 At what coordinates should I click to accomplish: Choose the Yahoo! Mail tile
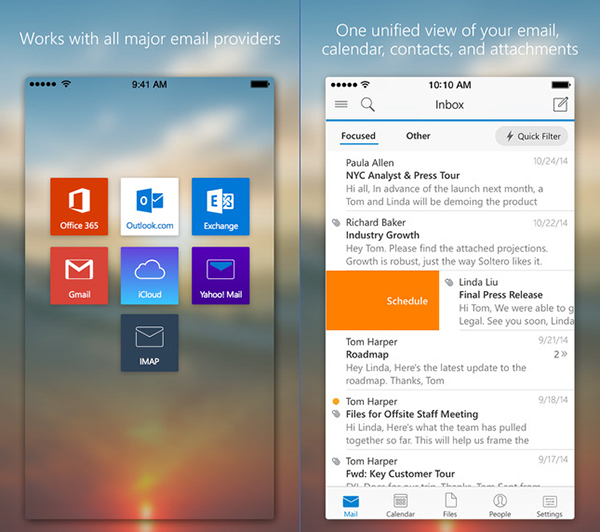(x=220, y=276)
